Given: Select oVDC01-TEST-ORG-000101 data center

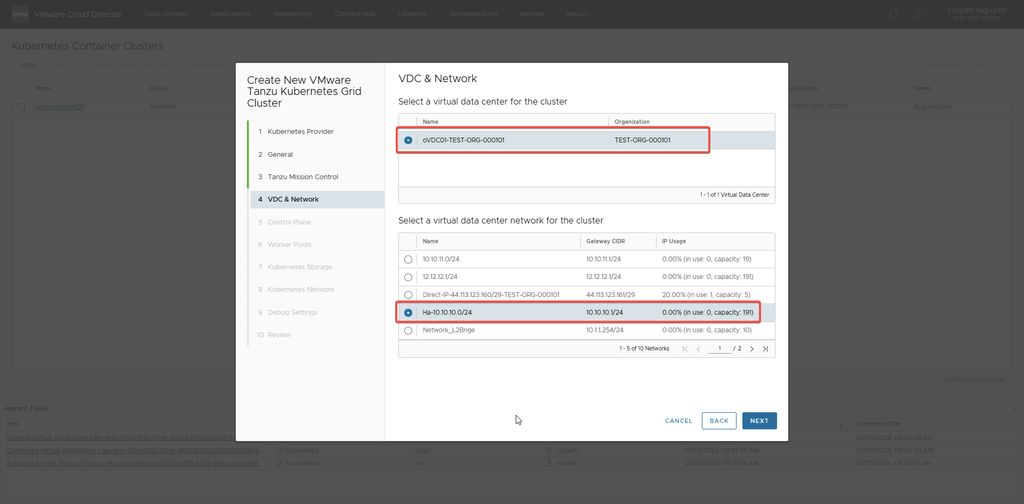Looking at the screenshot, I should (x=408, y=140).
